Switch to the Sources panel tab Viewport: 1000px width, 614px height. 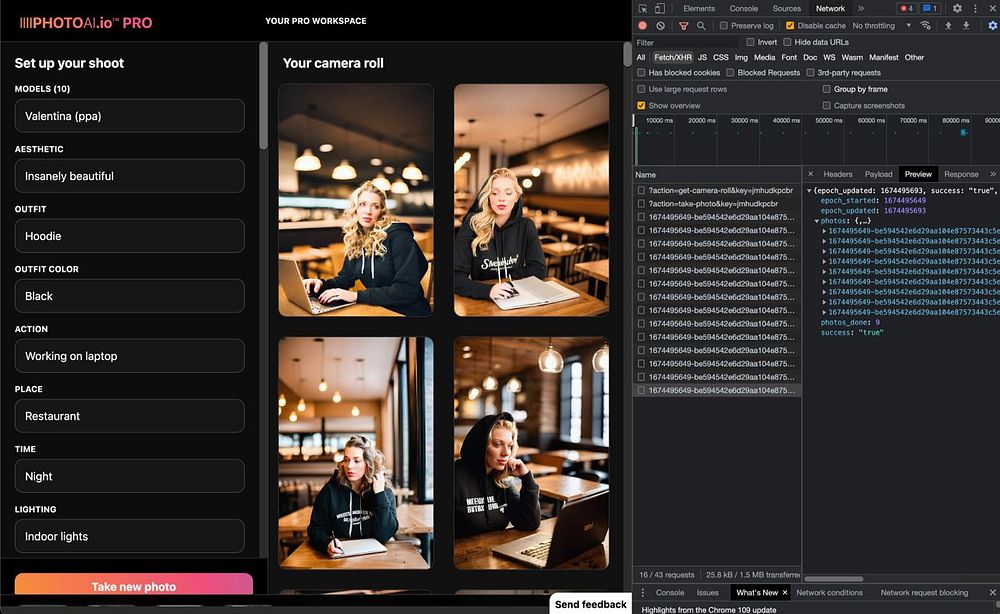coord(786,8)
